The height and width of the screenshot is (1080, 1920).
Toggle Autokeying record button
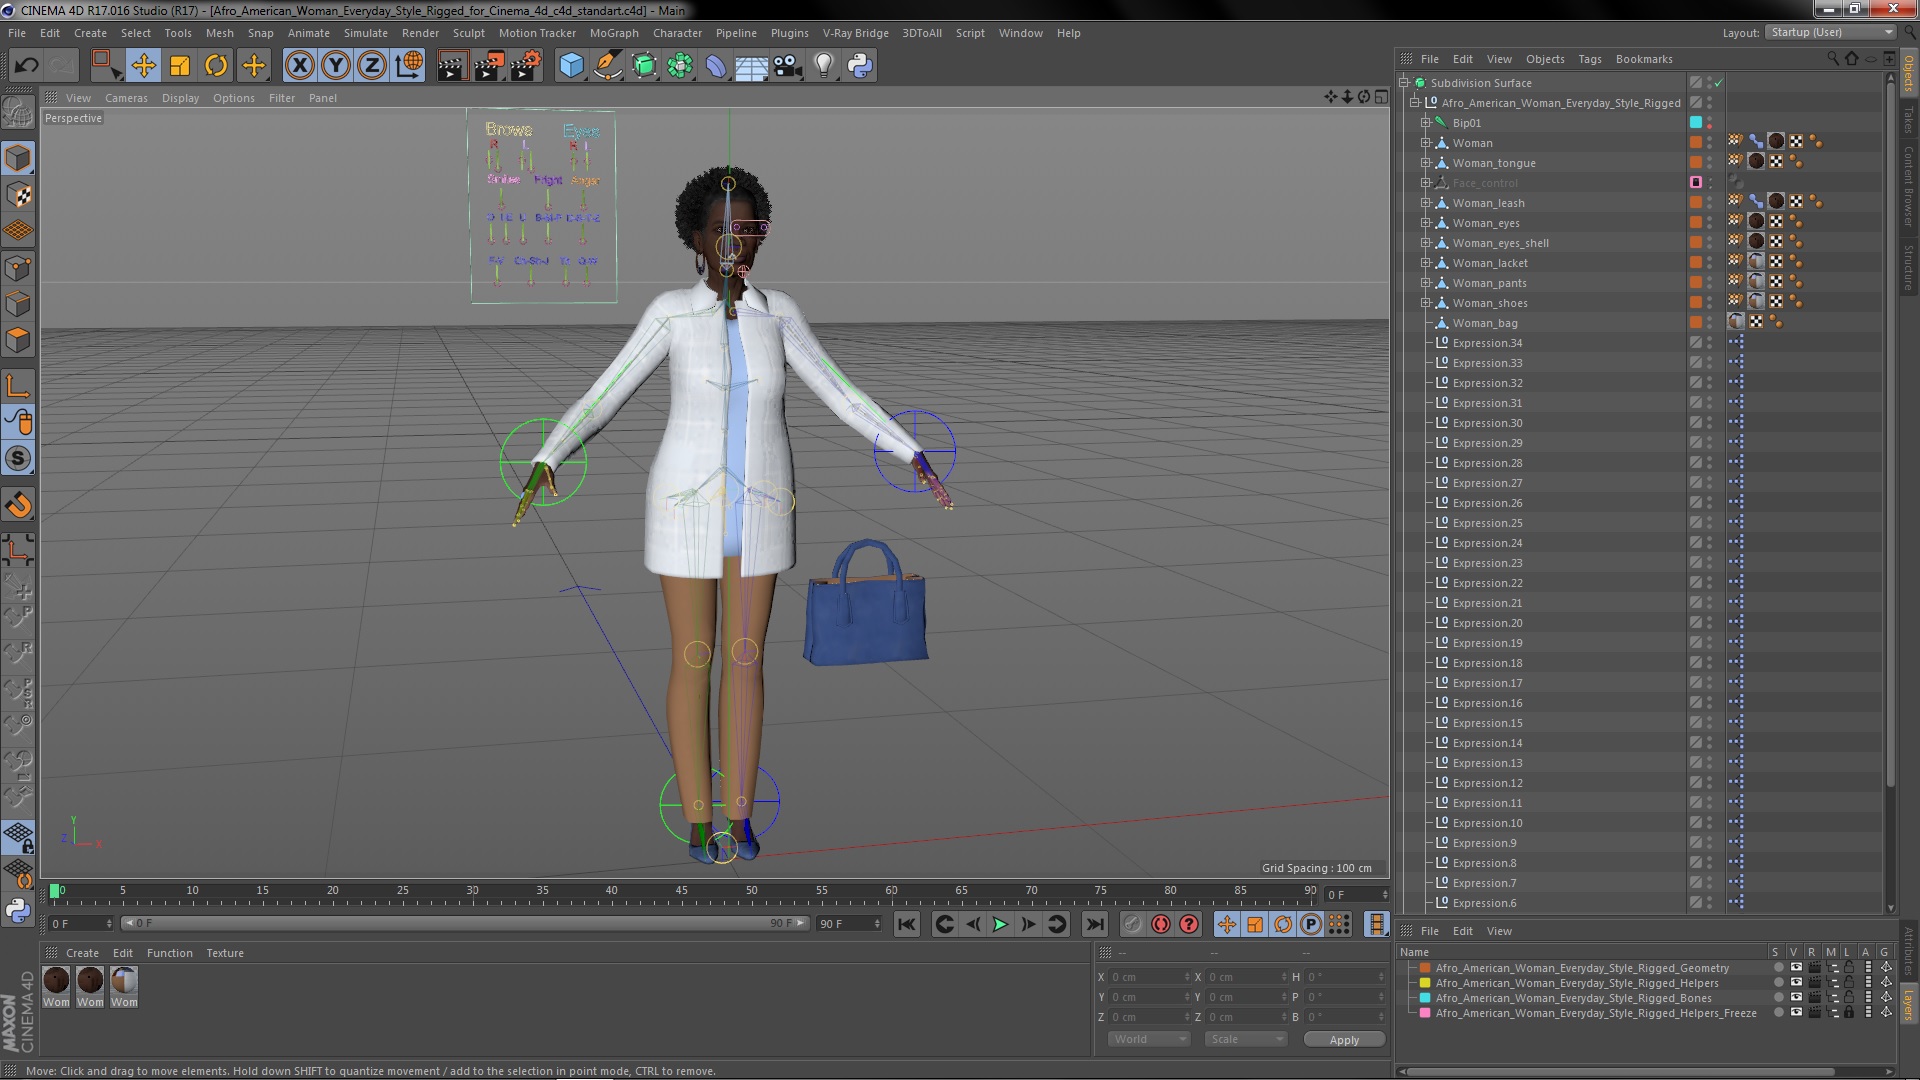pyautogui.click(x=1160, y=924)
